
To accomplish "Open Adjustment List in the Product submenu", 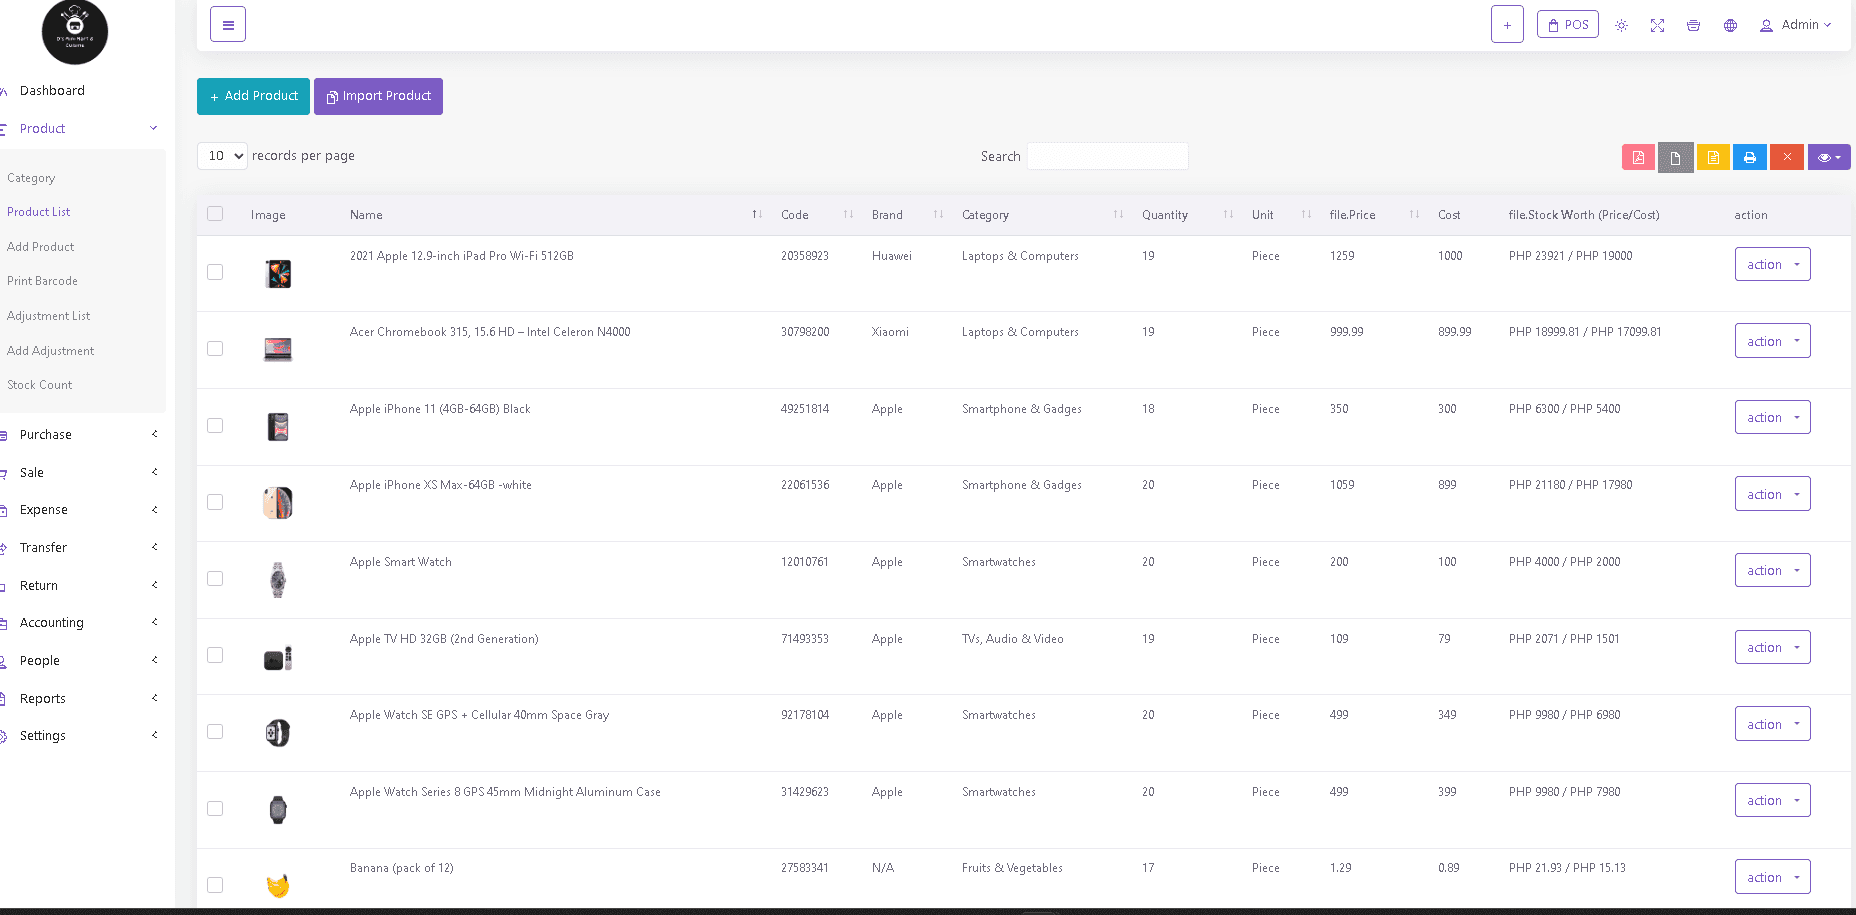I will (48, 316).
